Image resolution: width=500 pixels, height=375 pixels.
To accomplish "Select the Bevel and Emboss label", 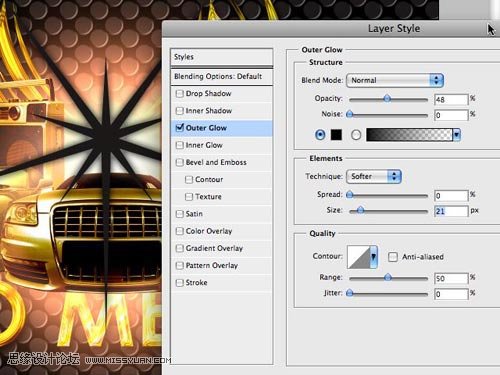I will point(216,162).
